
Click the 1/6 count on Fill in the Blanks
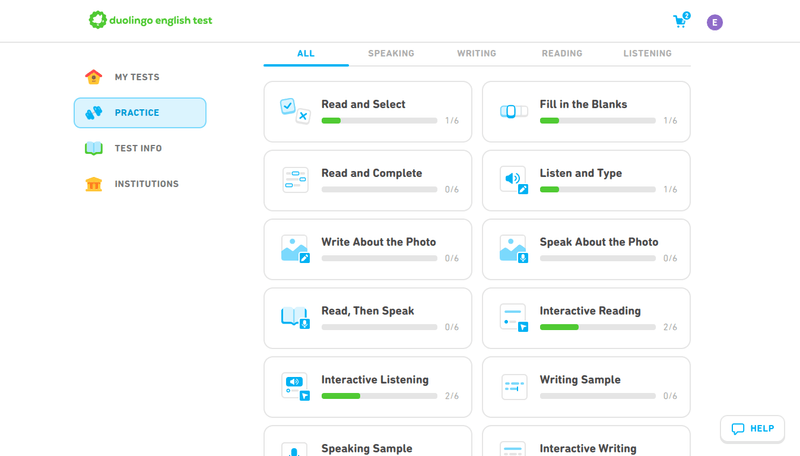pyautogui.click(x=670, y=121)
